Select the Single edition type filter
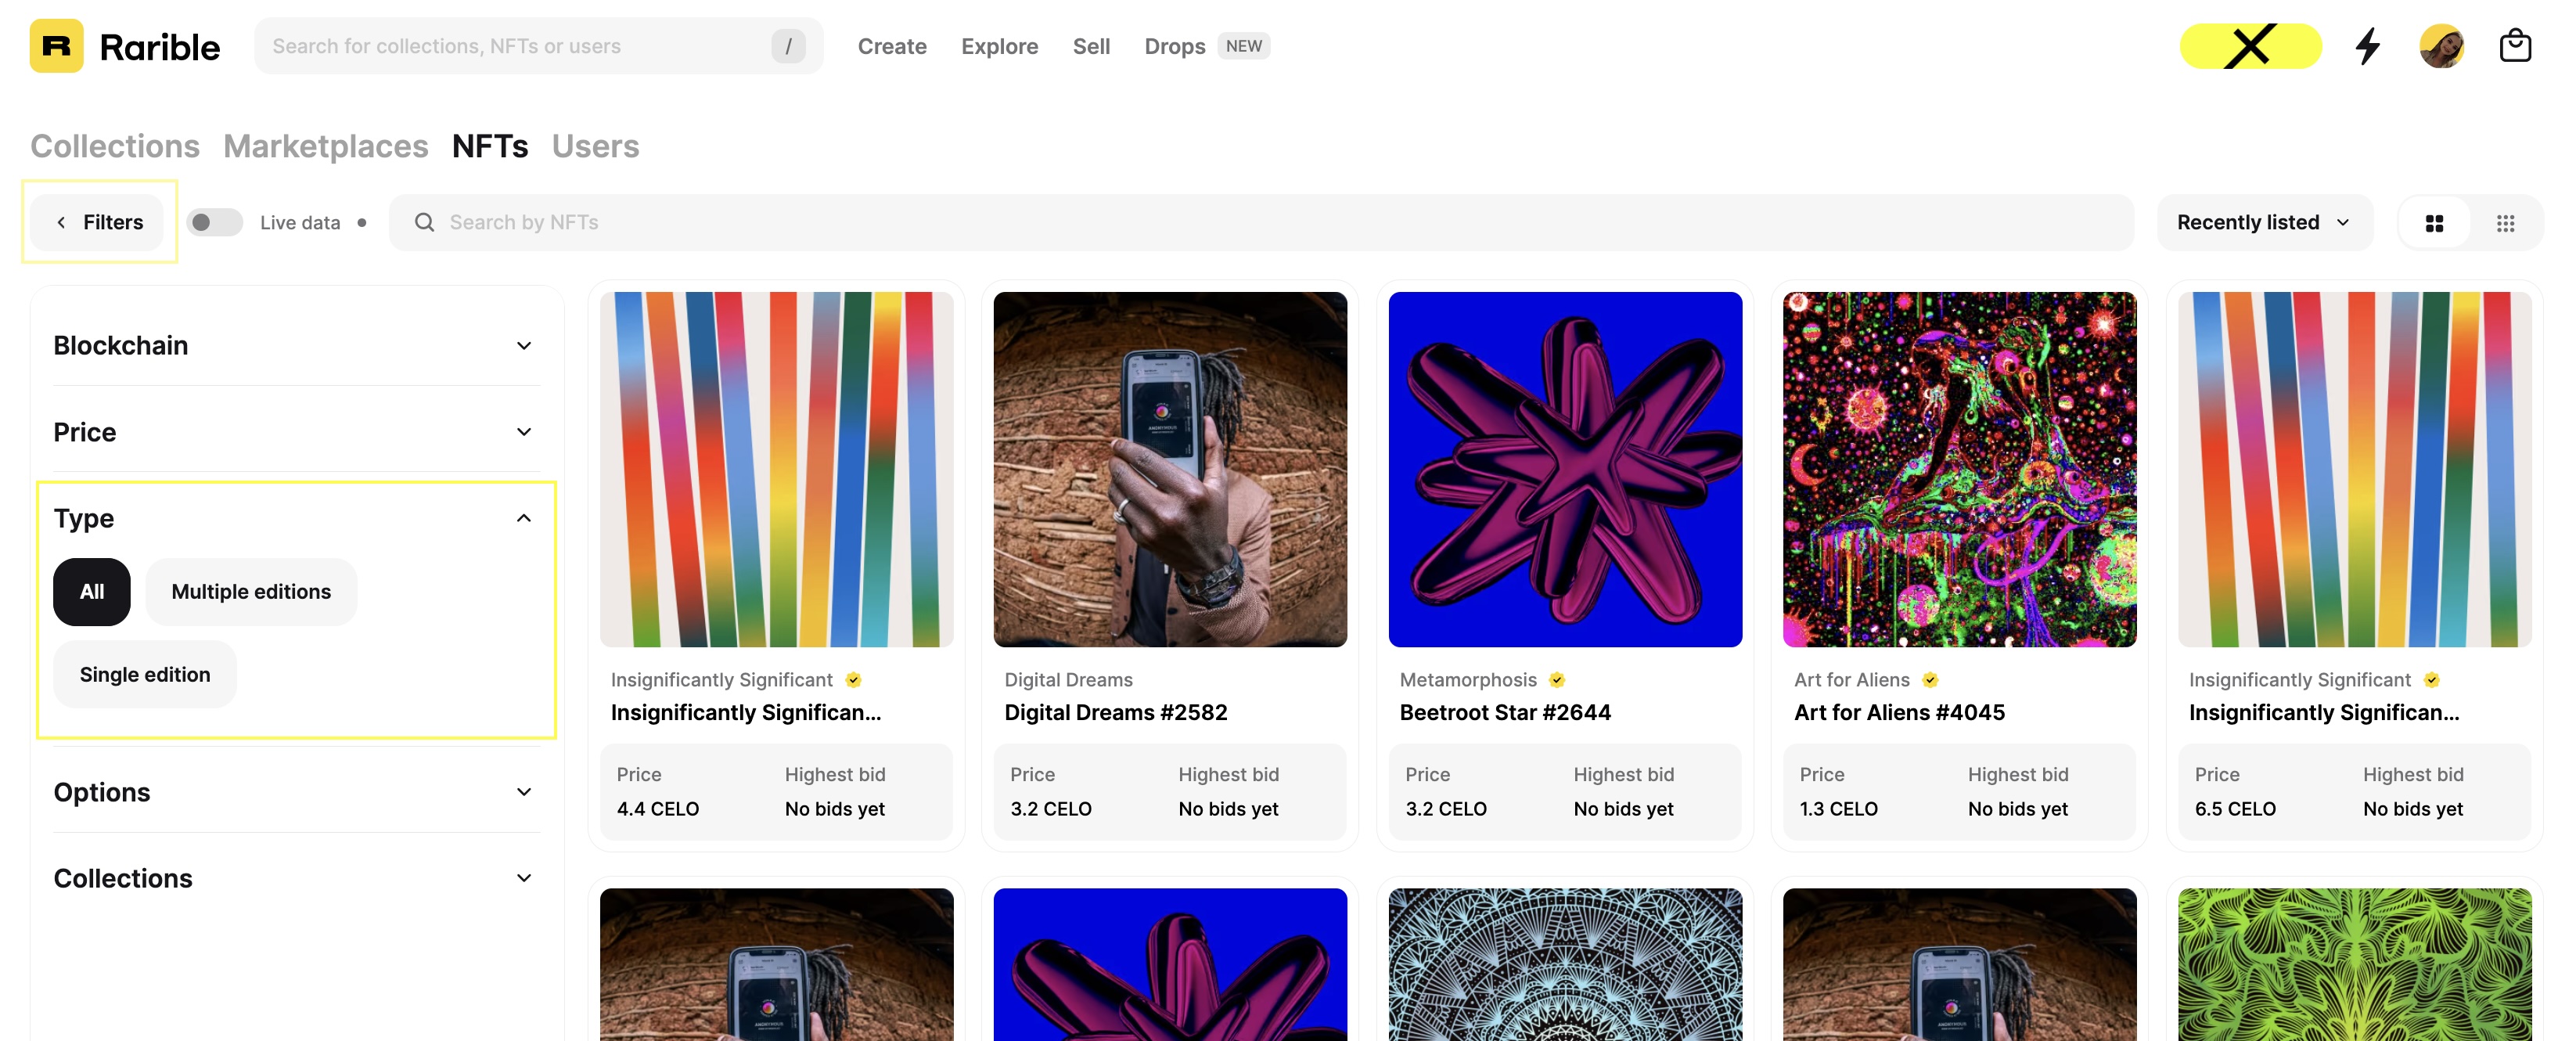The height and width of the screenshot is (1041, 2576). point(145,675)
